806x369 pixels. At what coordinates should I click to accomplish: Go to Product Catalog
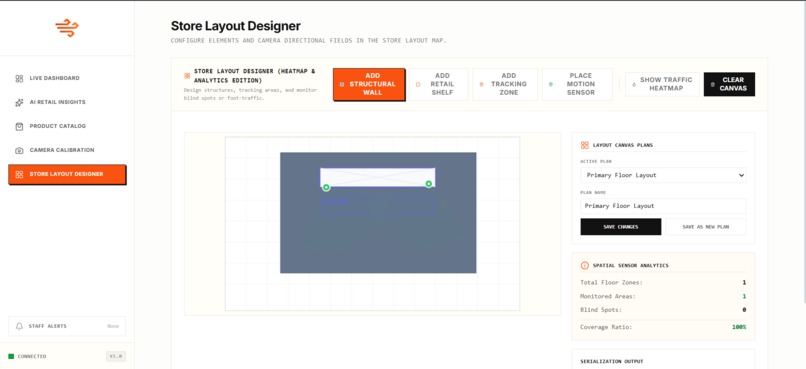pyautogui.click(x=67, y=126)
